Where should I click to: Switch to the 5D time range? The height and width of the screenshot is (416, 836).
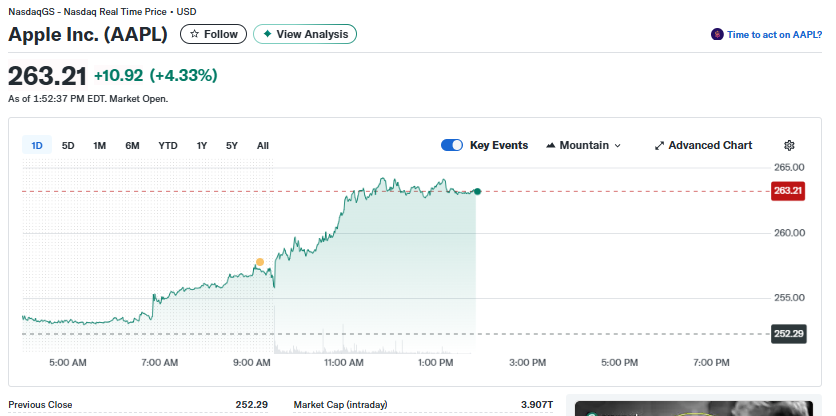(x=68, y=145)
